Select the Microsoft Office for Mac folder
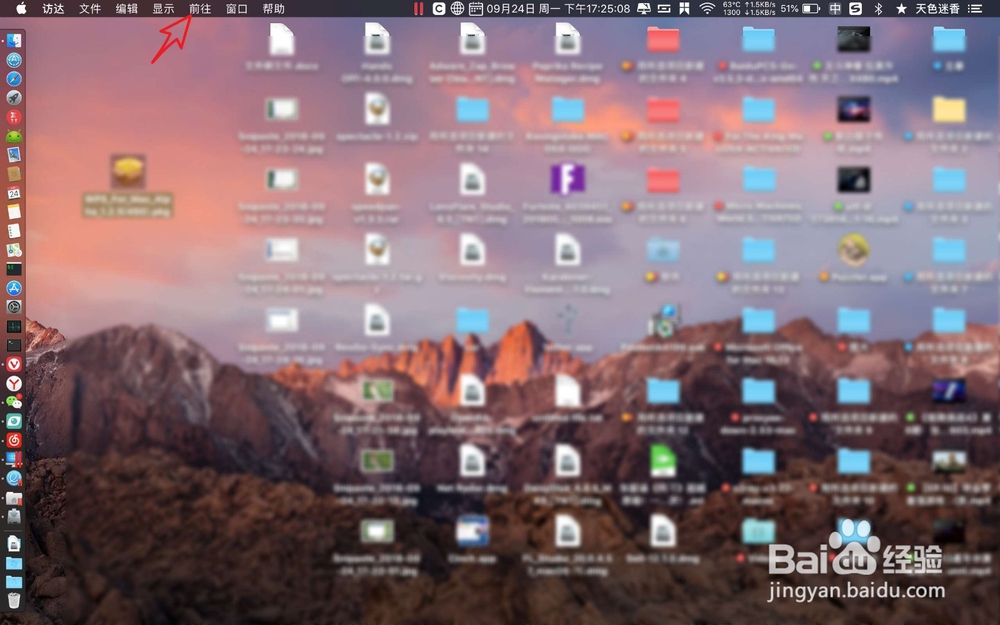Image resolution: width=1000 pixels, height=625 pixels. (x=758, y=320)
